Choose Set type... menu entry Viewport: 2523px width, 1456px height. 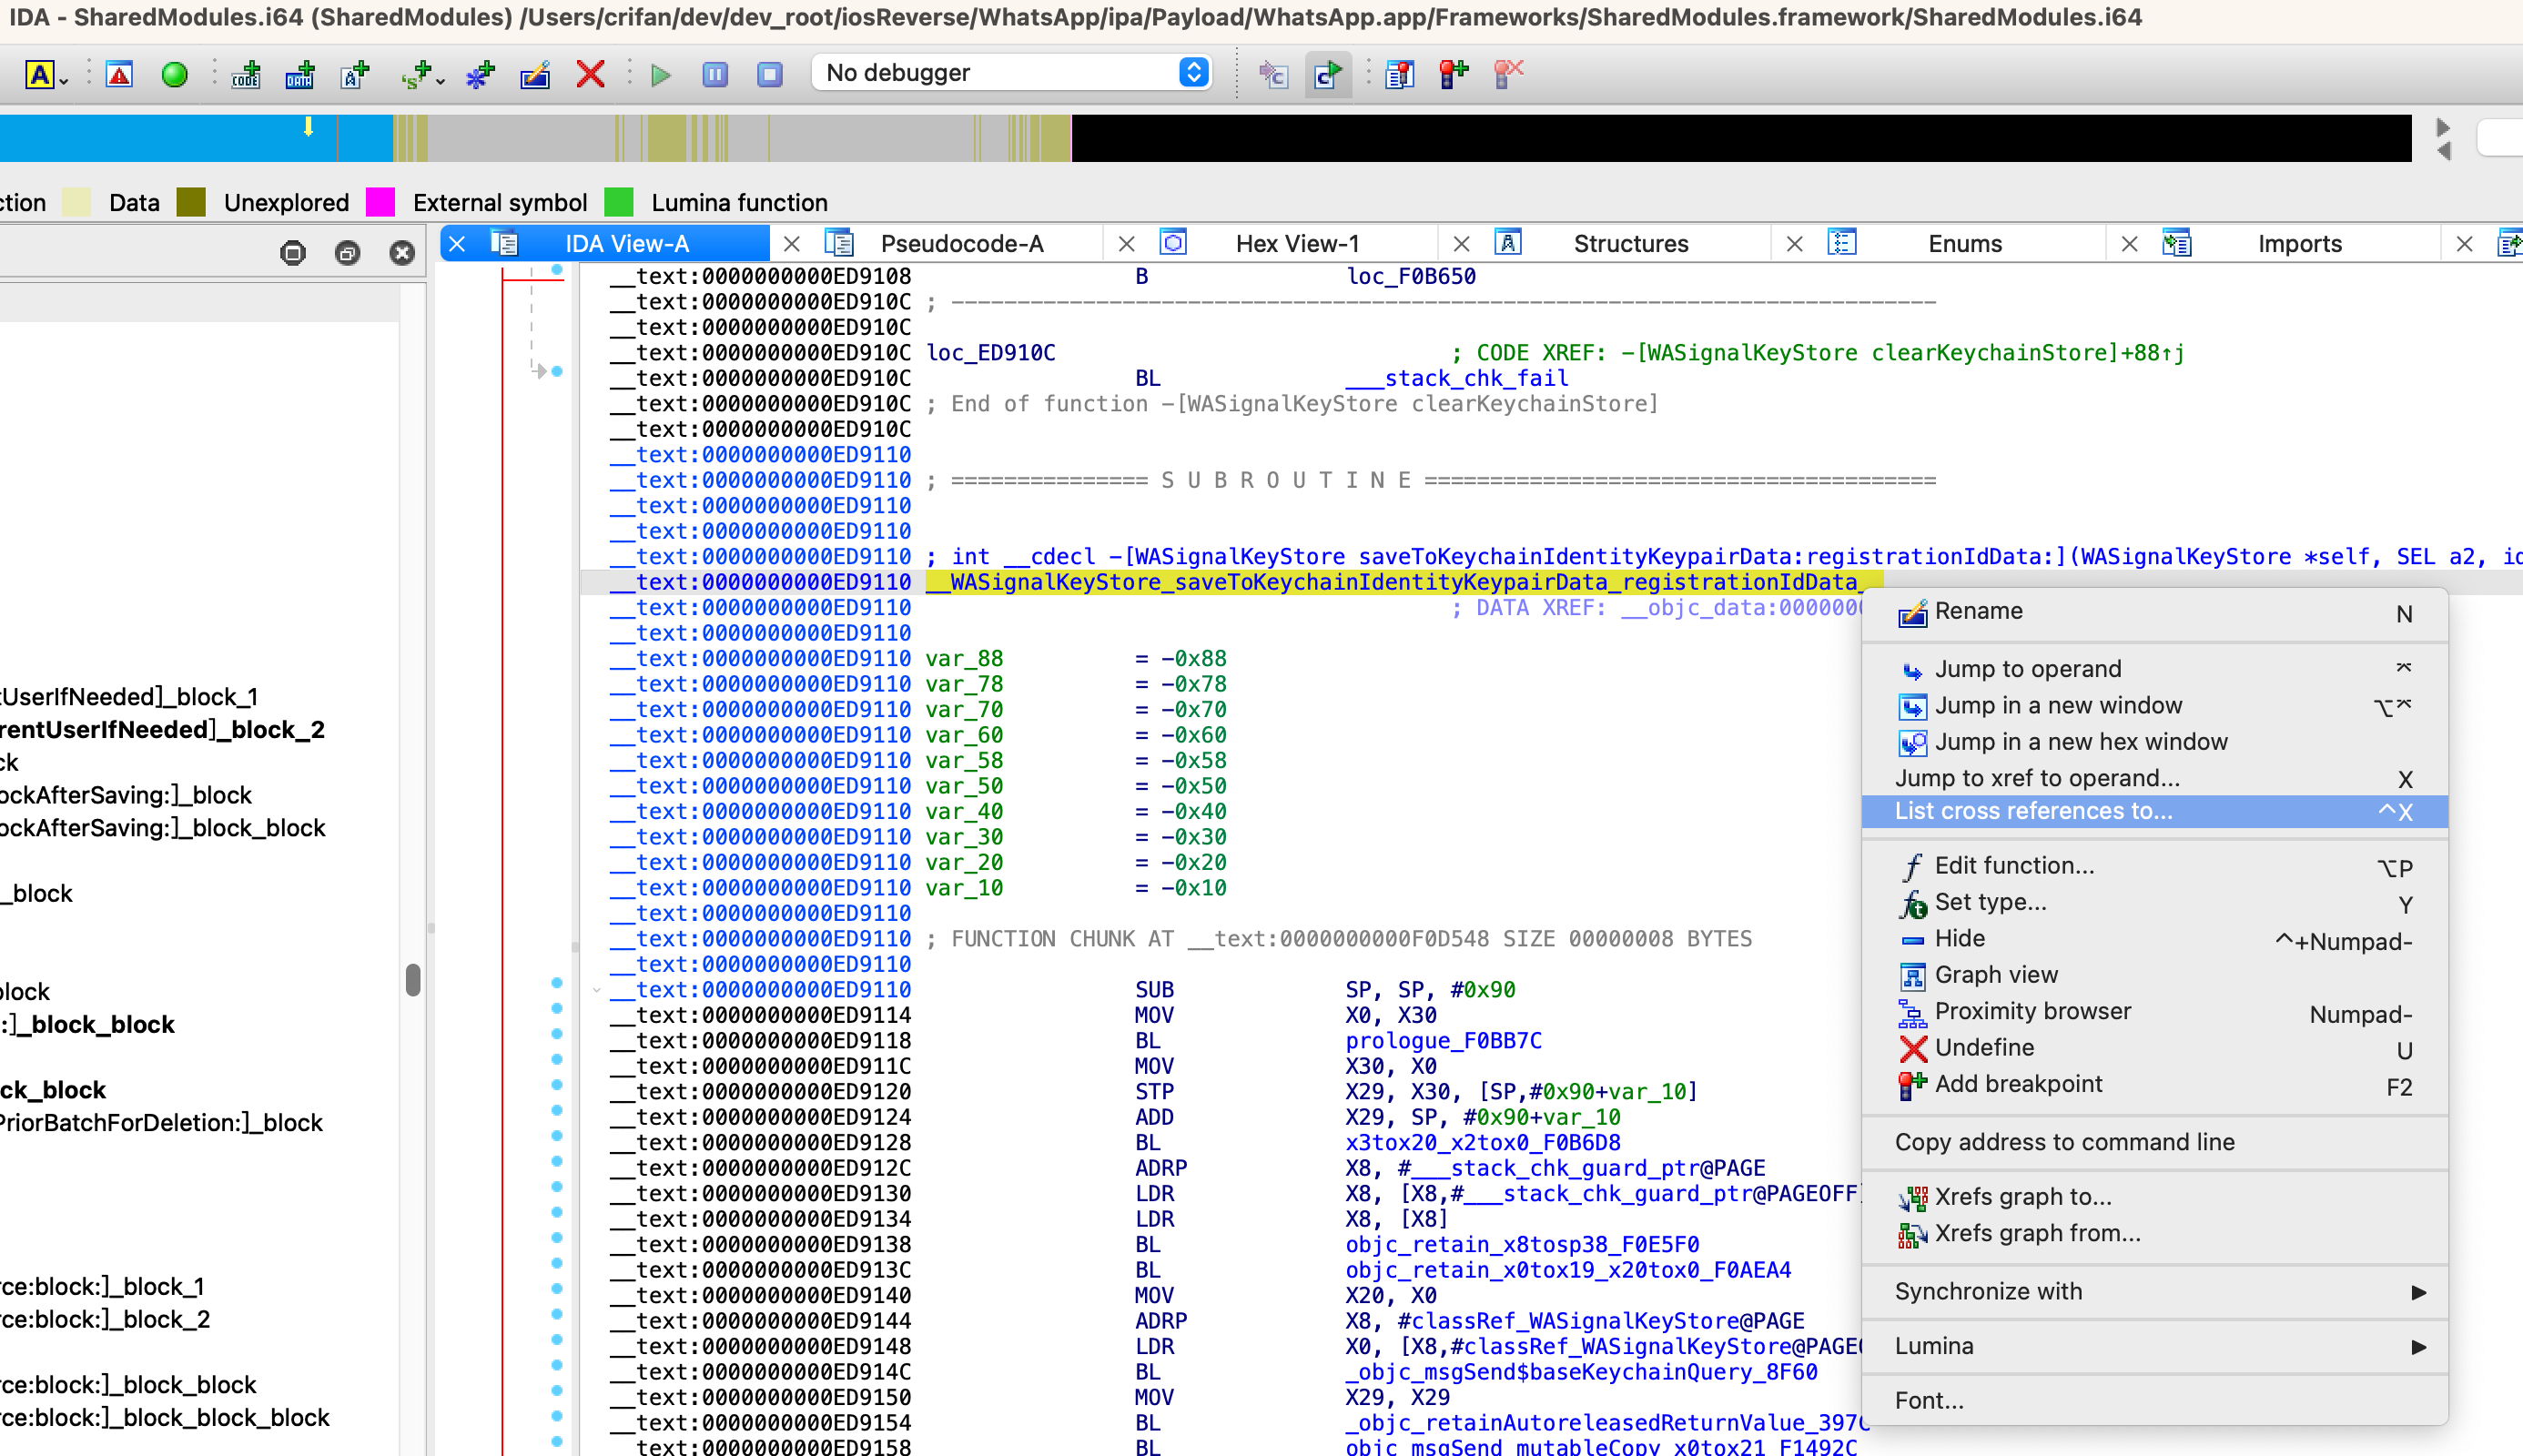coord(2155,902)
